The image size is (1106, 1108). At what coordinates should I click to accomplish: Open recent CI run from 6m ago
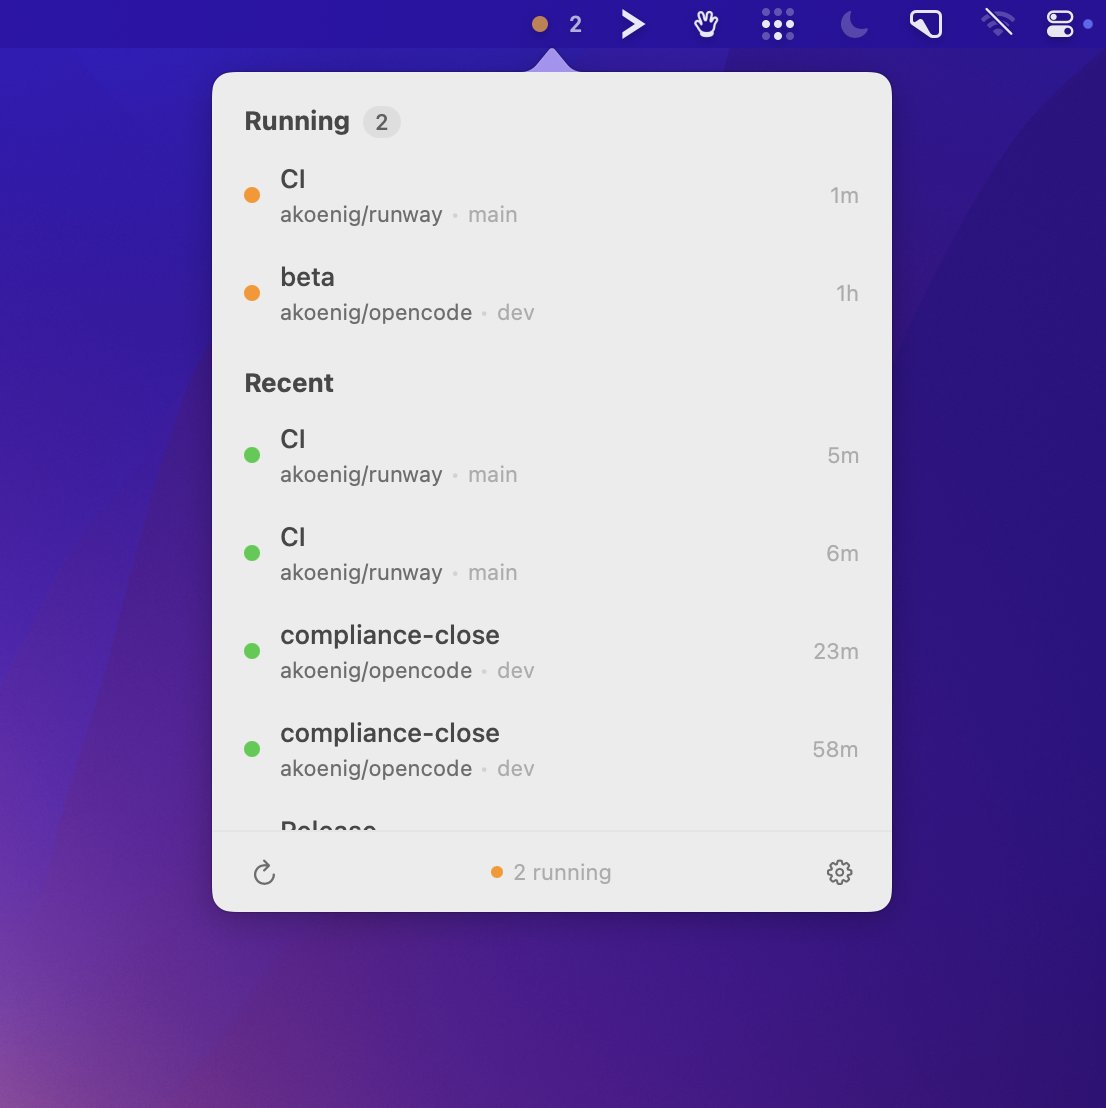coord(551,553)
